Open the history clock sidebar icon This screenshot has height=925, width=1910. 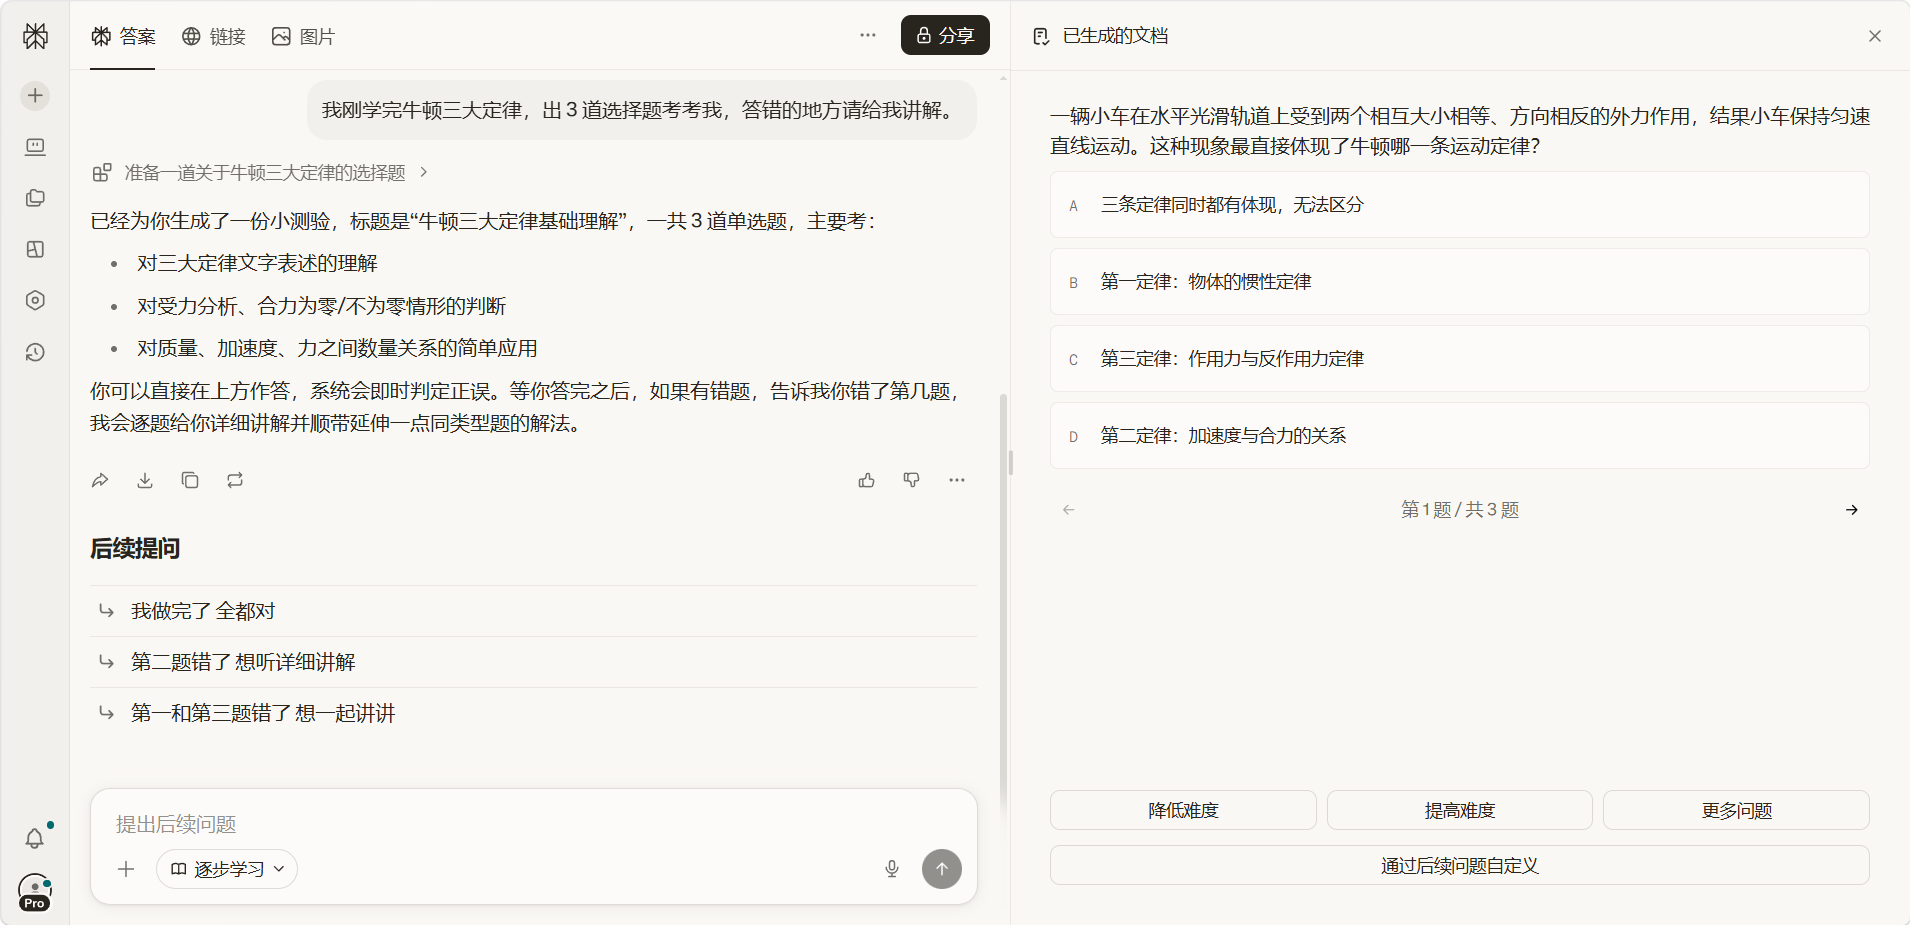(35, 352)
